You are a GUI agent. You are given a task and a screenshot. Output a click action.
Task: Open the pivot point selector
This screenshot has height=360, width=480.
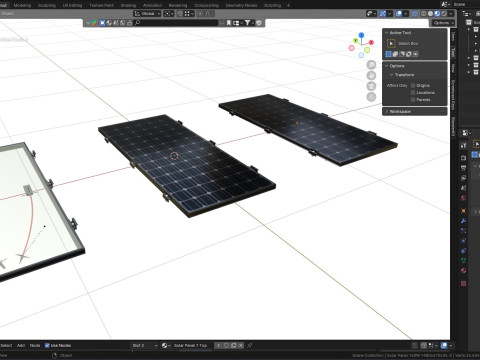pos(169,14)
